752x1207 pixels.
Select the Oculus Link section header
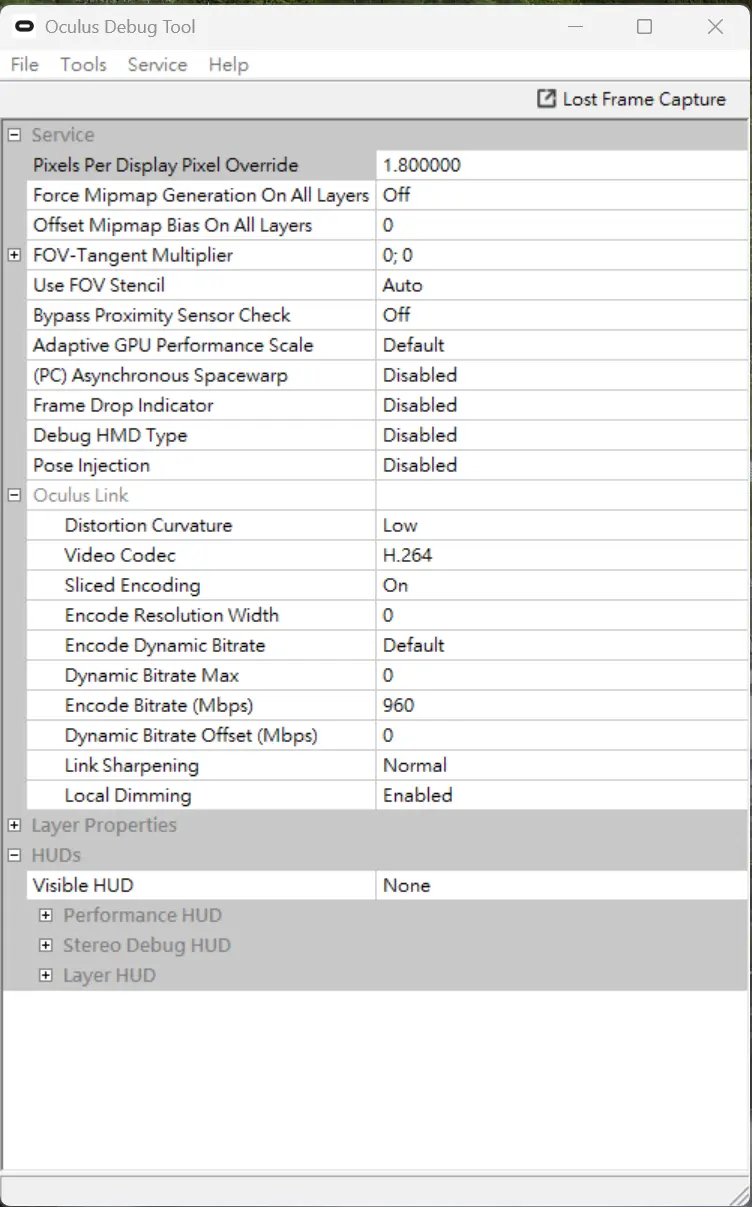coord(81,495)
